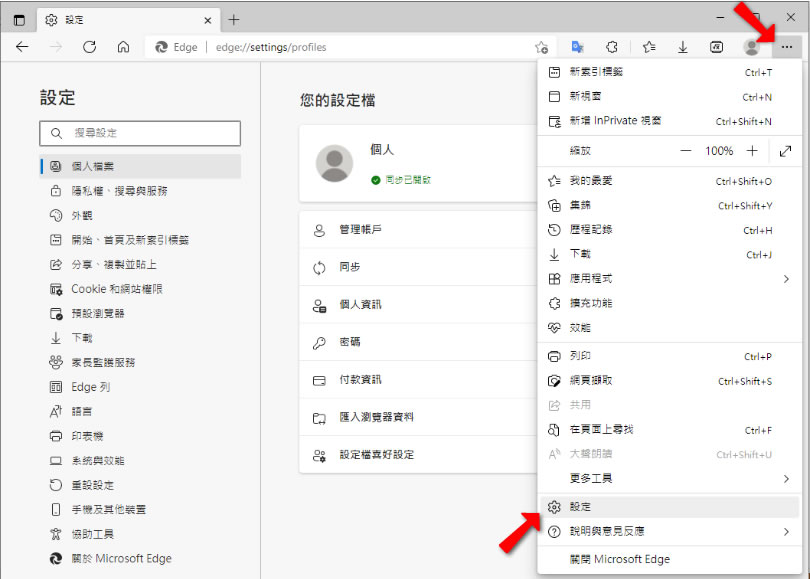Image resolution: width=810 pixels, height=579 pixels.
Task: Go back with the browser back arrow
Action: pos(22,47)
